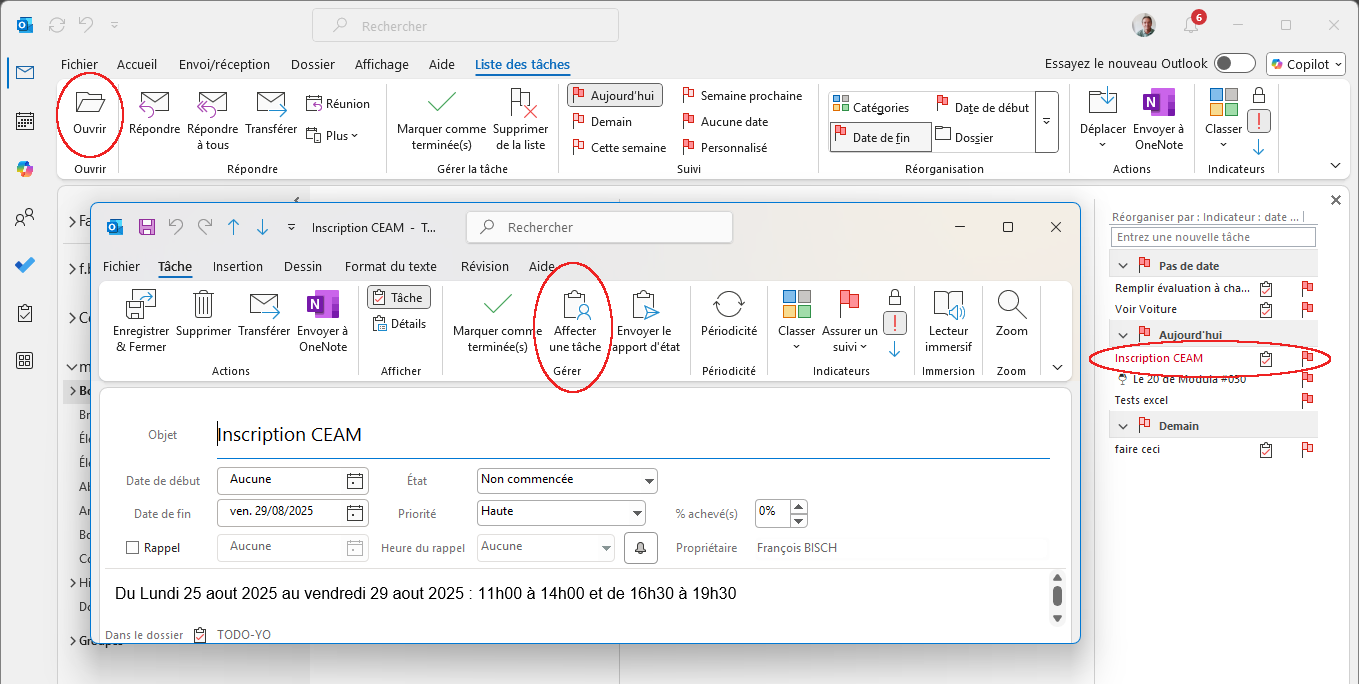
Task: Collapse the Pas de date group
Action: [x=1123, y=266]
